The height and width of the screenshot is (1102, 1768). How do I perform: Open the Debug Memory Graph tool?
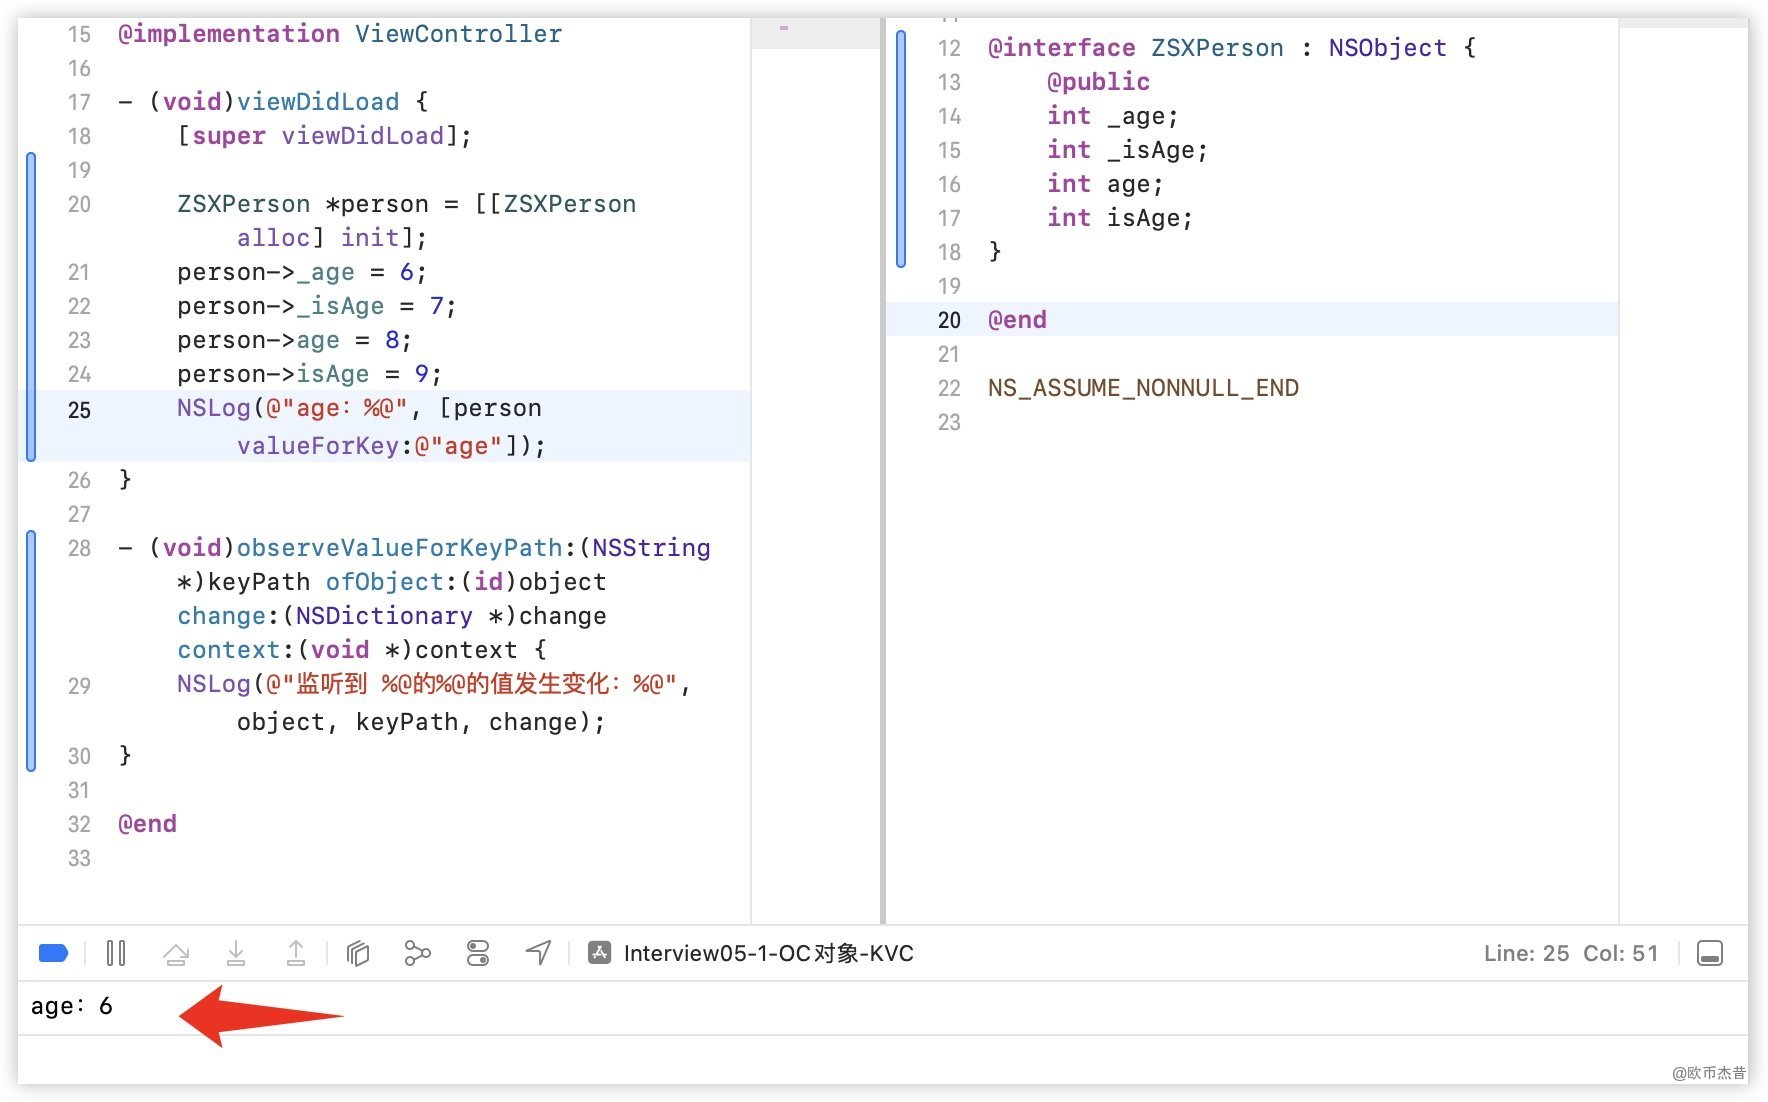tap(417, 953)
